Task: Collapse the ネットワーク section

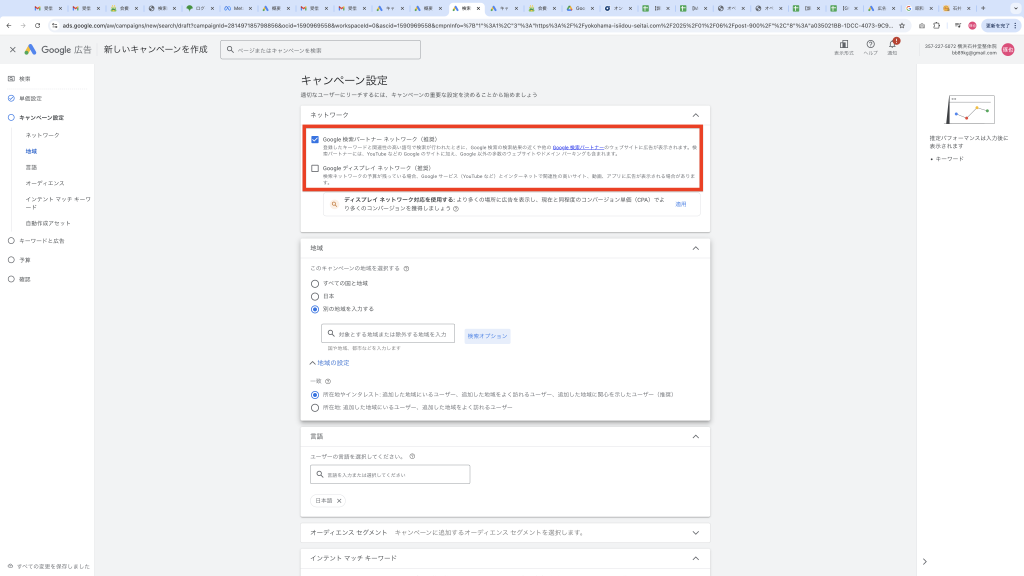Action: tap(696, 115)
